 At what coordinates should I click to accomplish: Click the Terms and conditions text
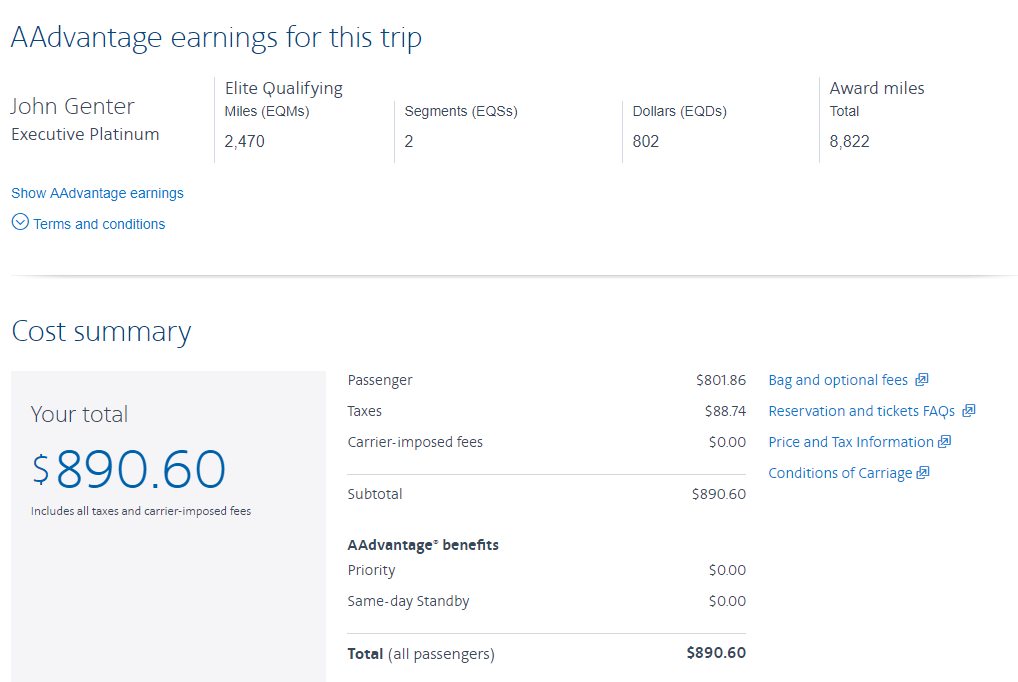[99, 224]
